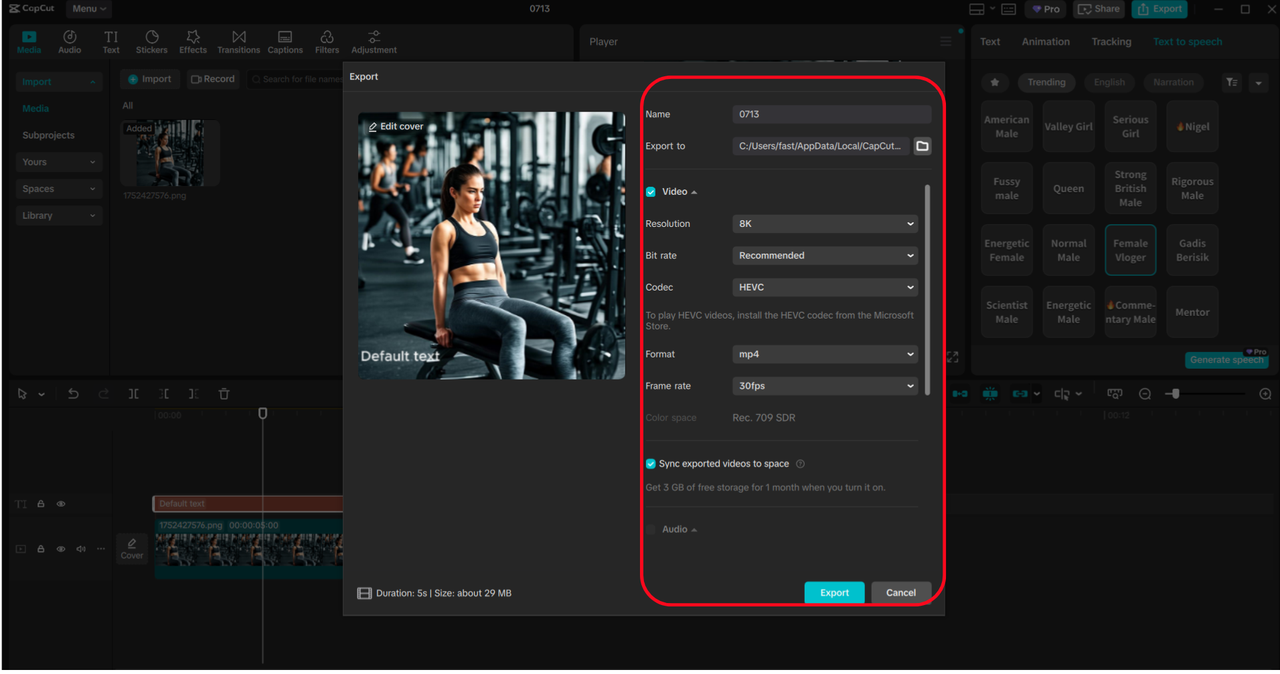Viewport: 1280px width, 674px height.
Task: Open the Effects tool icon
Action: tap(193, 38)
